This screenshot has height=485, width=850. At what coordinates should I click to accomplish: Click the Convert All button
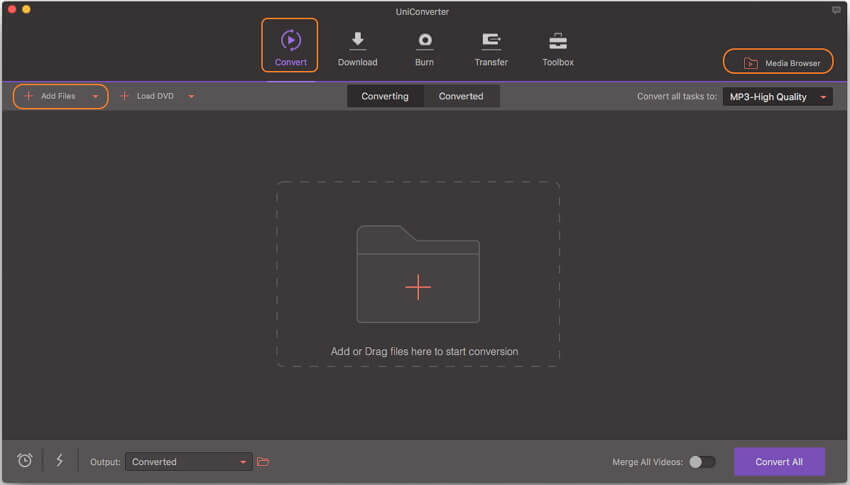pyautogui.click(x=779, y=462)
